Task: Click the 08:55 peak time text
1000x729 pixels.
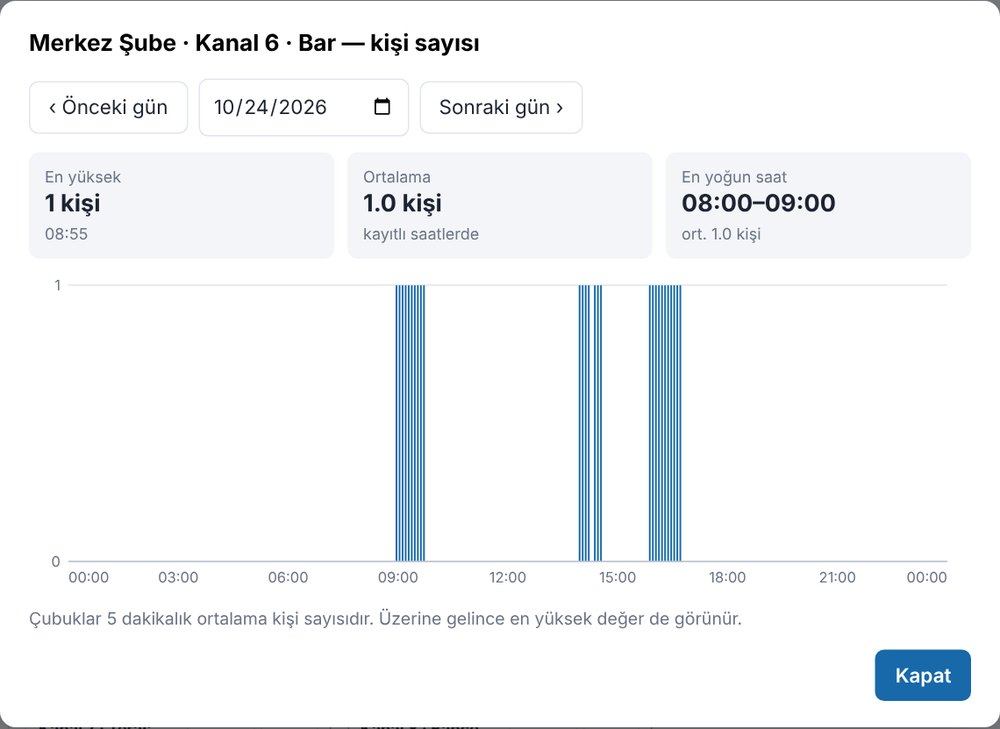Action: (x=66, y=234)
